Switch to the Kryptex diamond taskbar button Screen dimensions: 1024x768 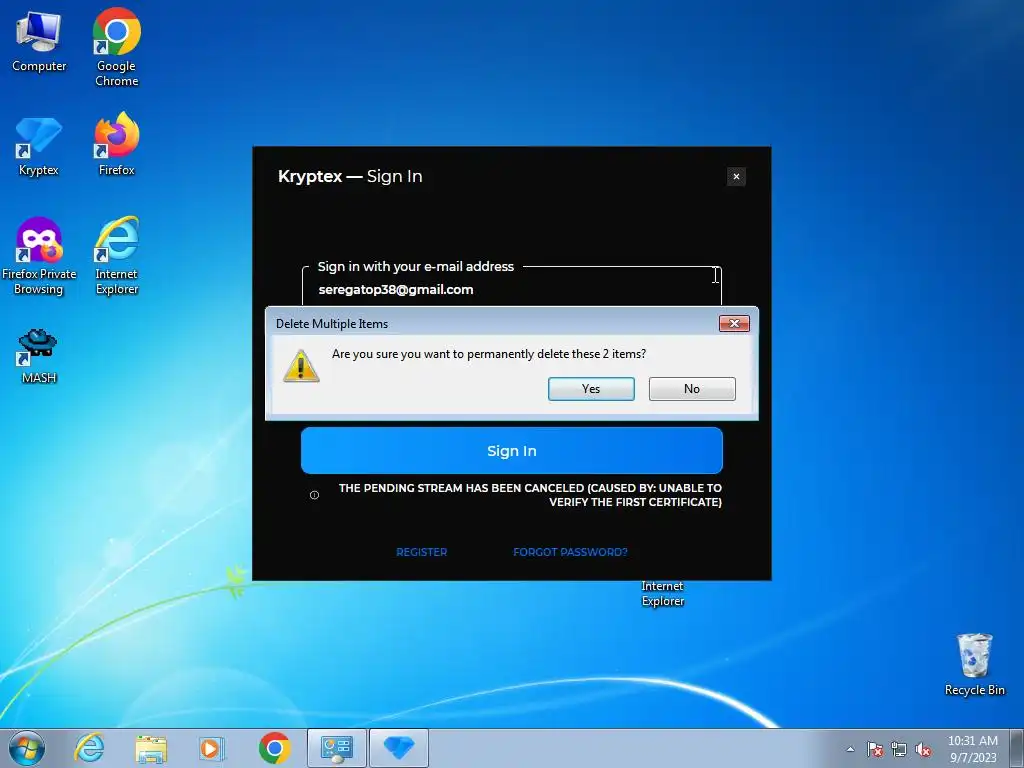click(x=399, y=748)
